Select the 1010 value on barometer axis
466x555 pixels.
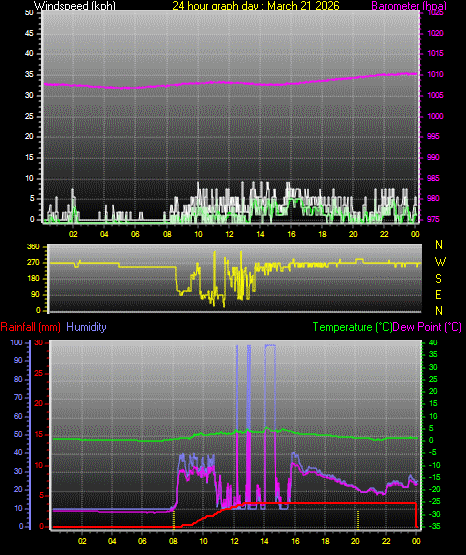click(435, 74)
